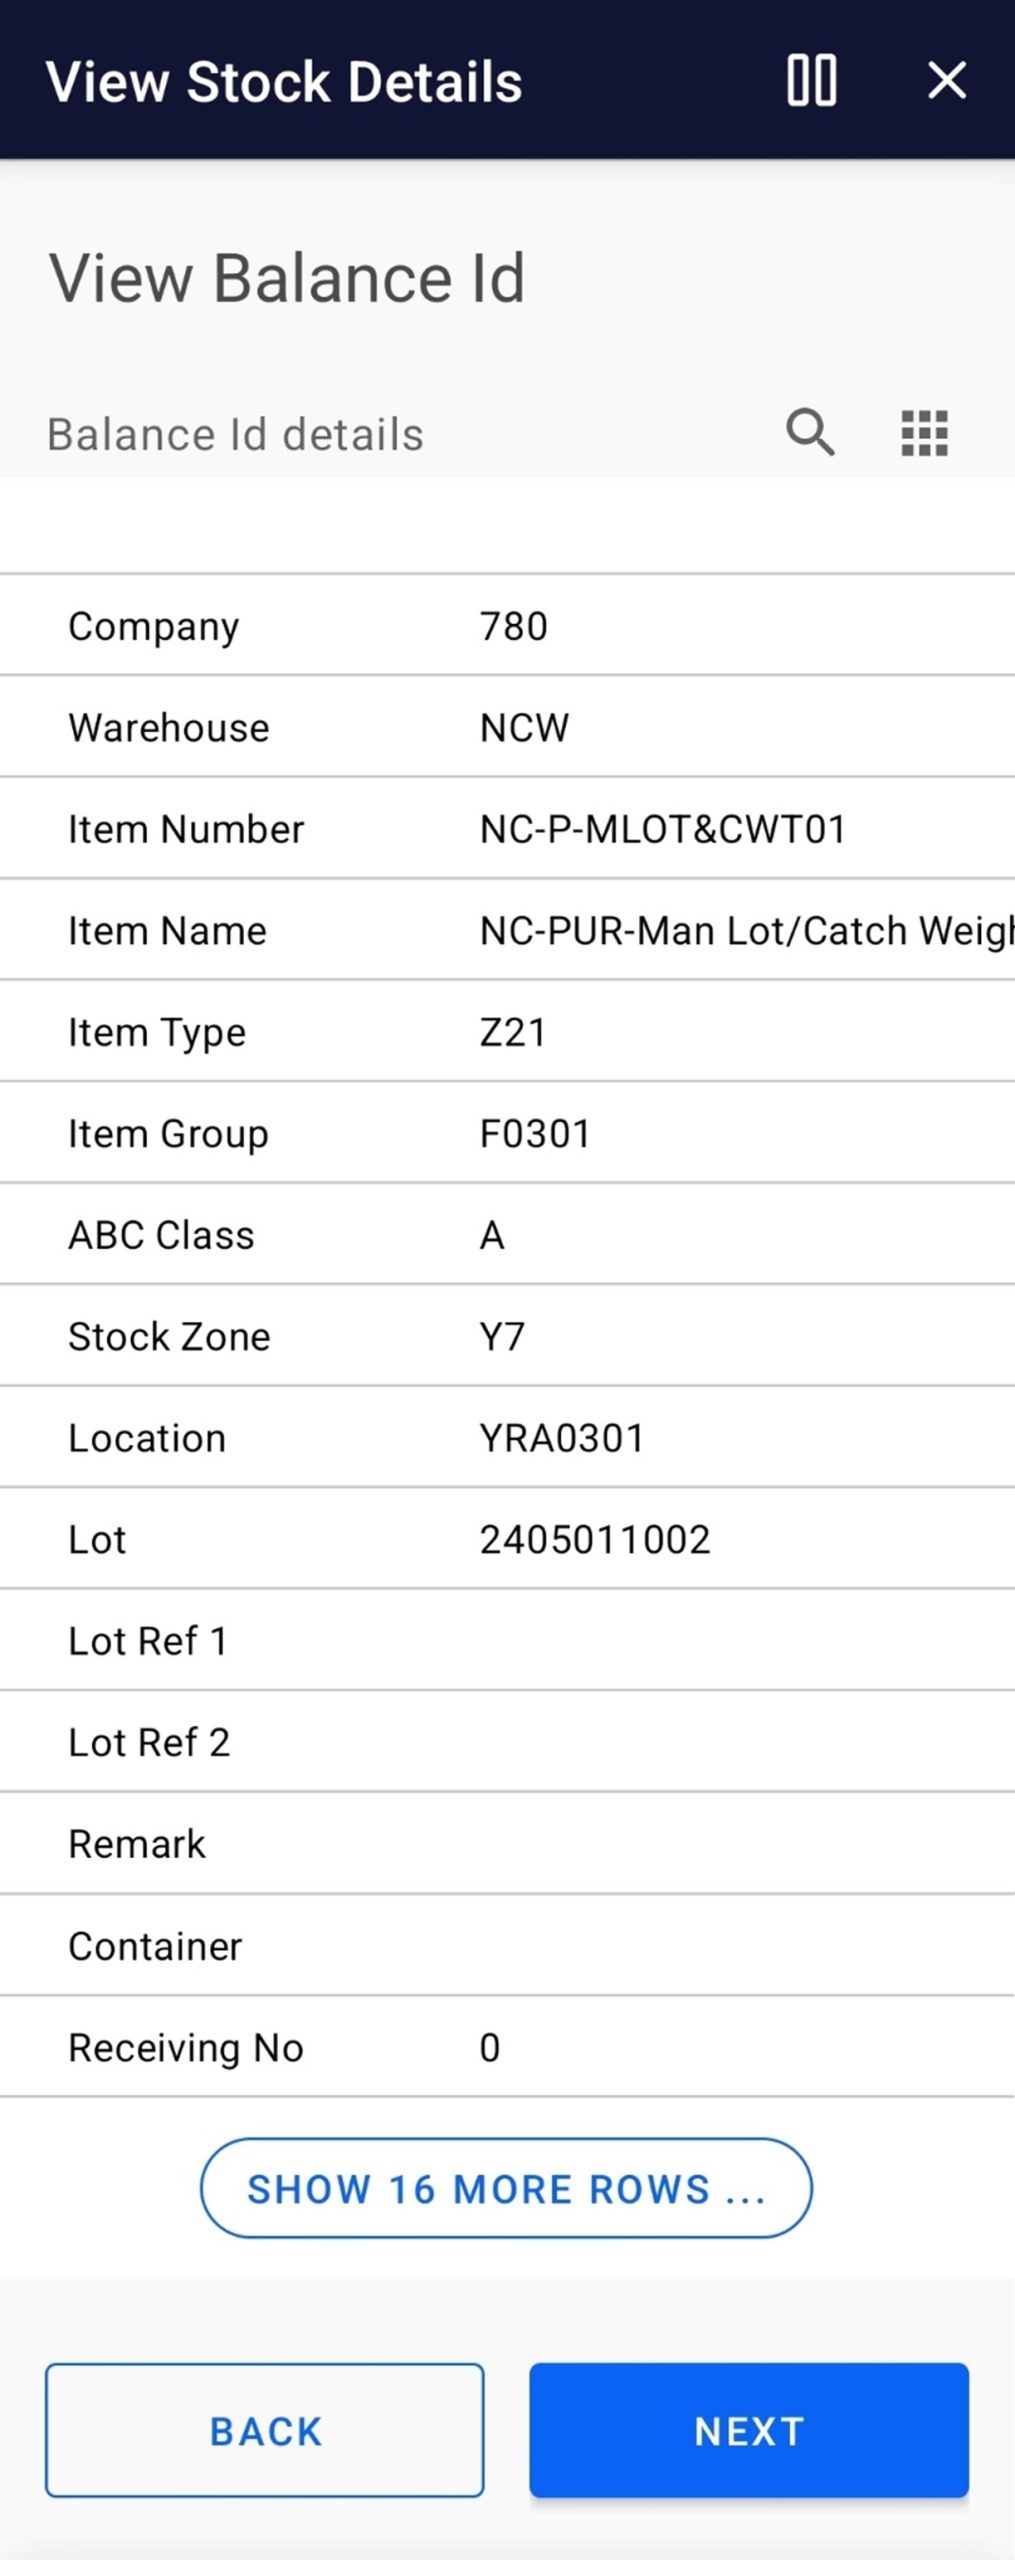Image resolution: width=1015 pixels, height=2560 pixels.
Task: Tap the ABC Class row
Action: [x=507, y=1235]
